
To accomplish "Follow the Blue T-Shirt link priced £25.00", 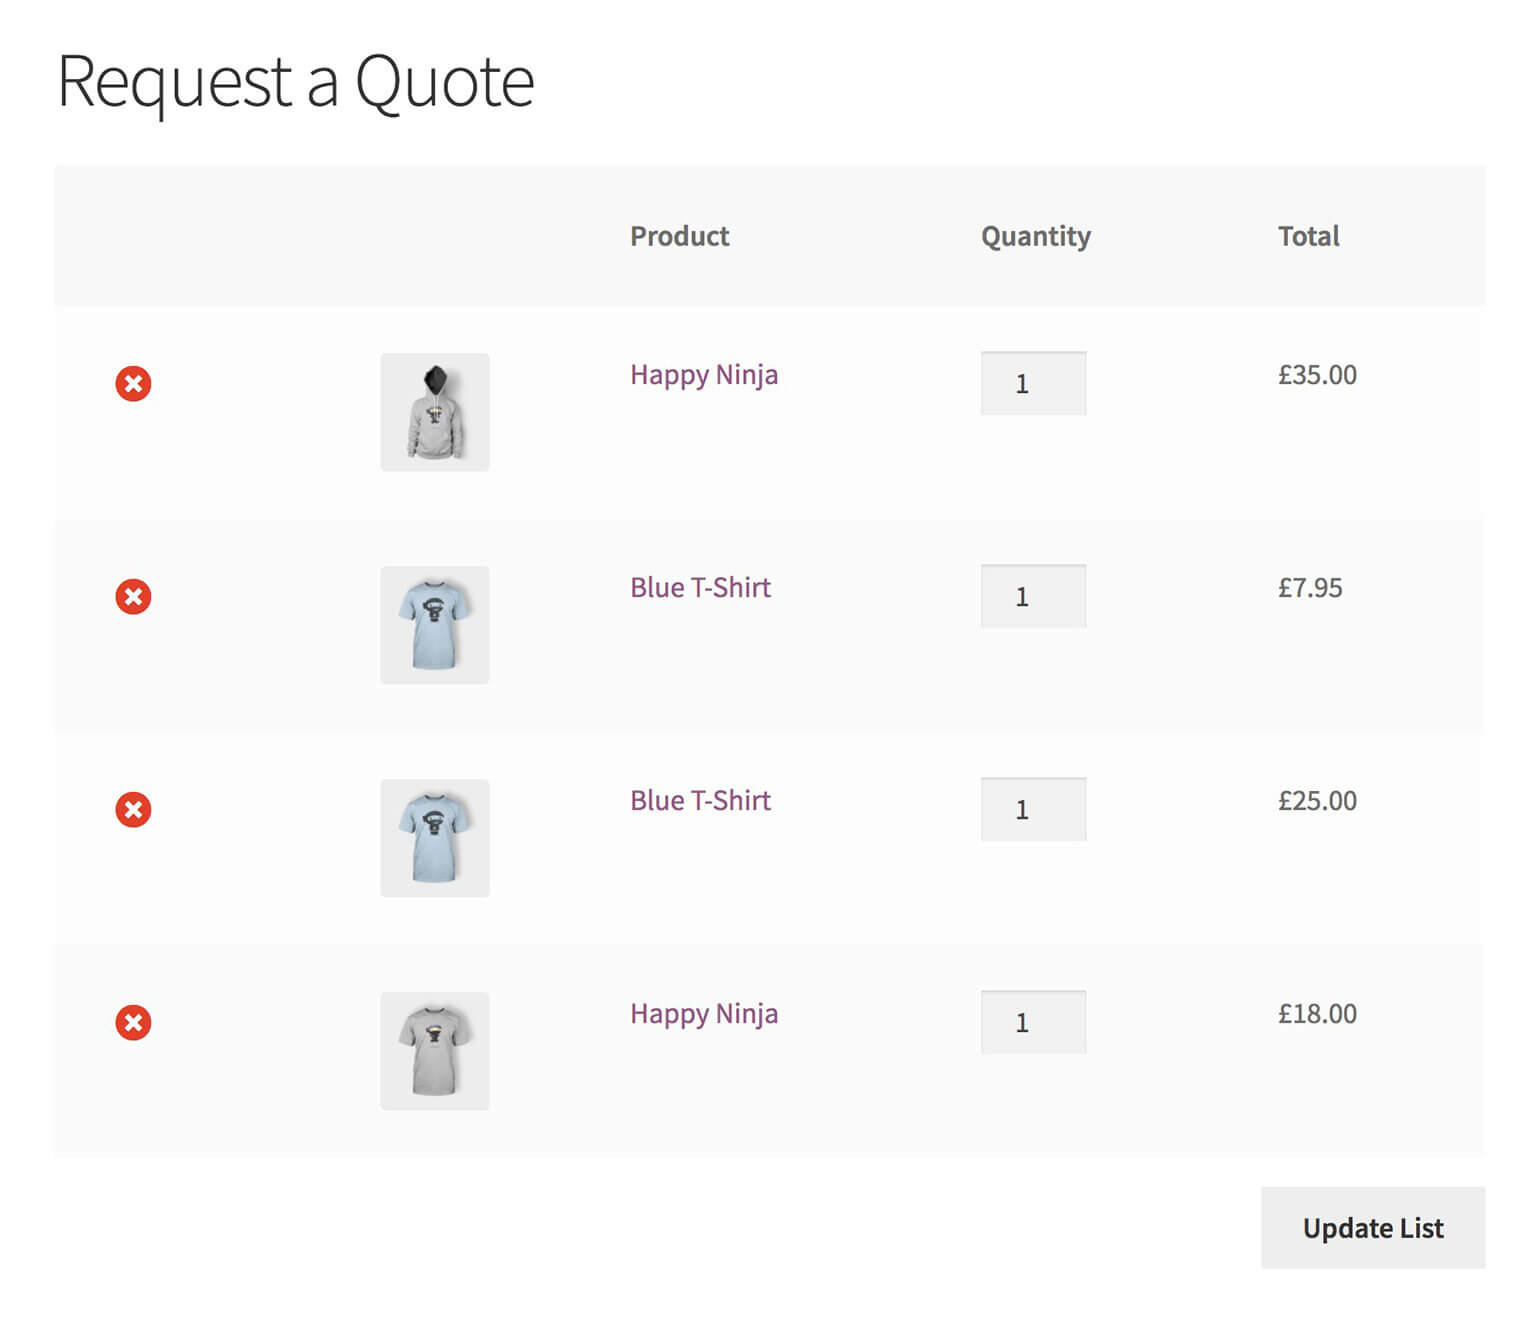I will pyautogui.click(x=700, y=801).
